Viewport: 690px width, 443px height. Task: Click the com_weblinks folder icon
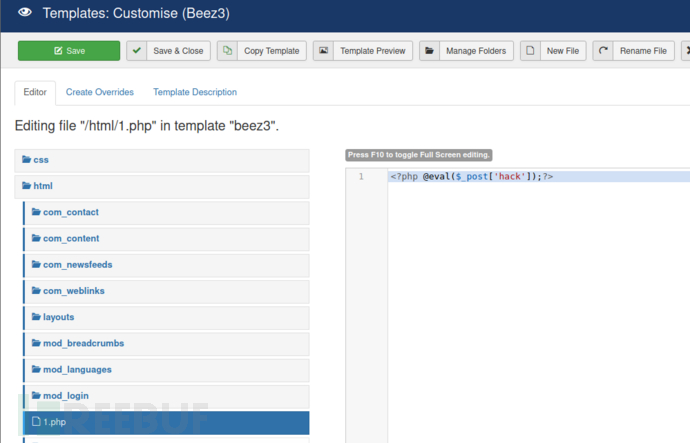(36, 291)
